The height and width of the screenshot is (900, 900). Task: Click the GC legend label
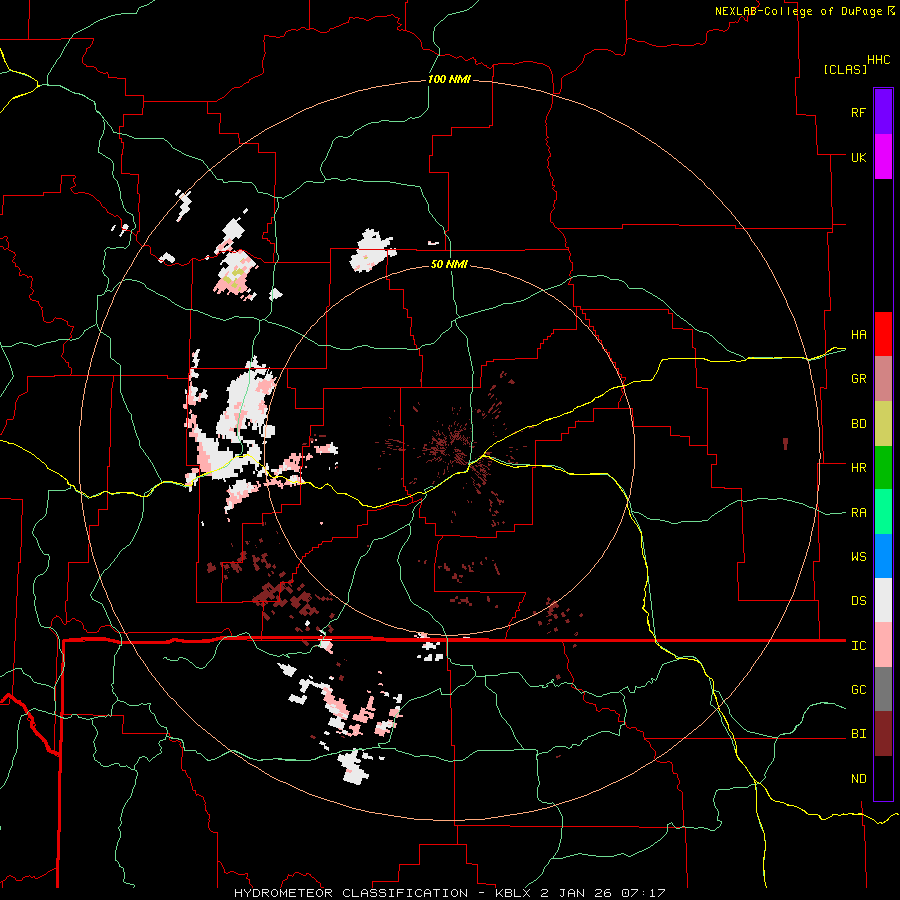[x=858, y=690]
